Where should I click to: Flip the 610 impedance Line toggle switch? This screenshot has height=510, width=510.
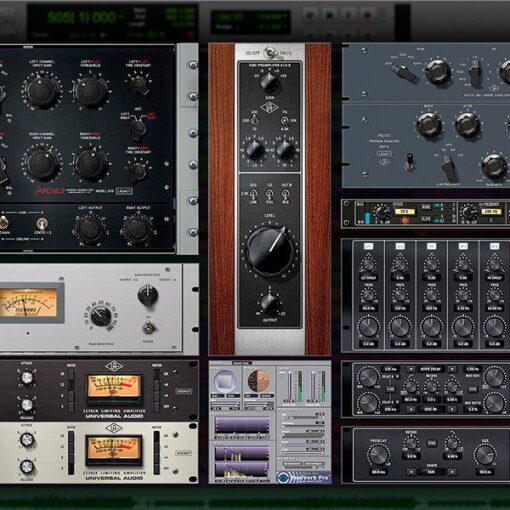(x=253, y=194)
